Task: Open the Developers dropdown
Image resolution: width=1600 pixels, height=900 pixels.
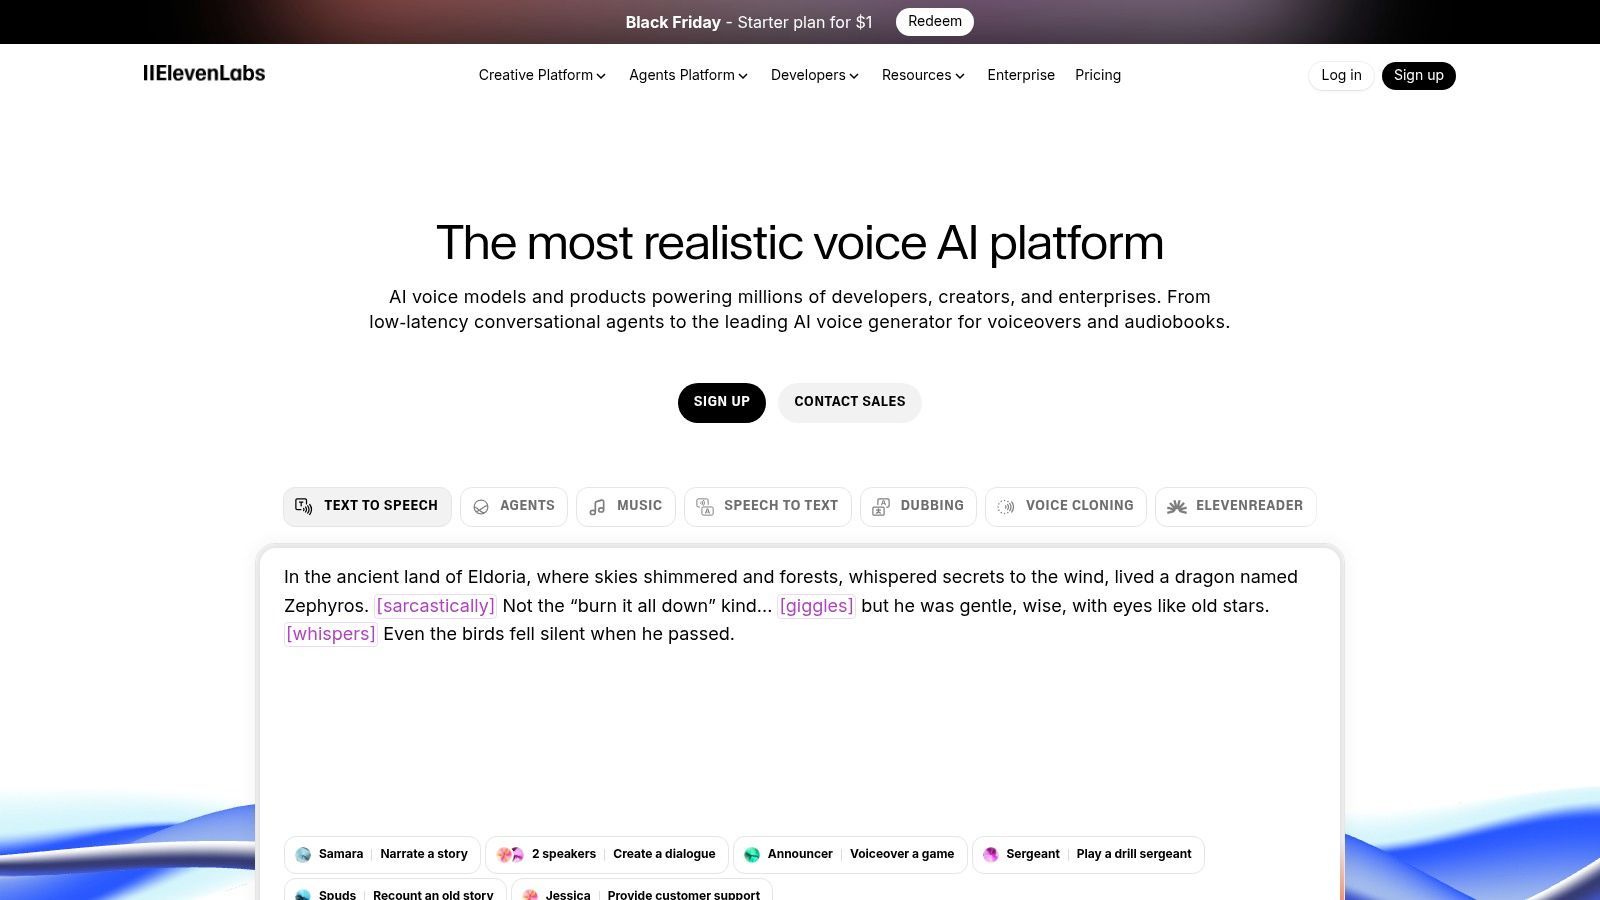Action: 814,75
